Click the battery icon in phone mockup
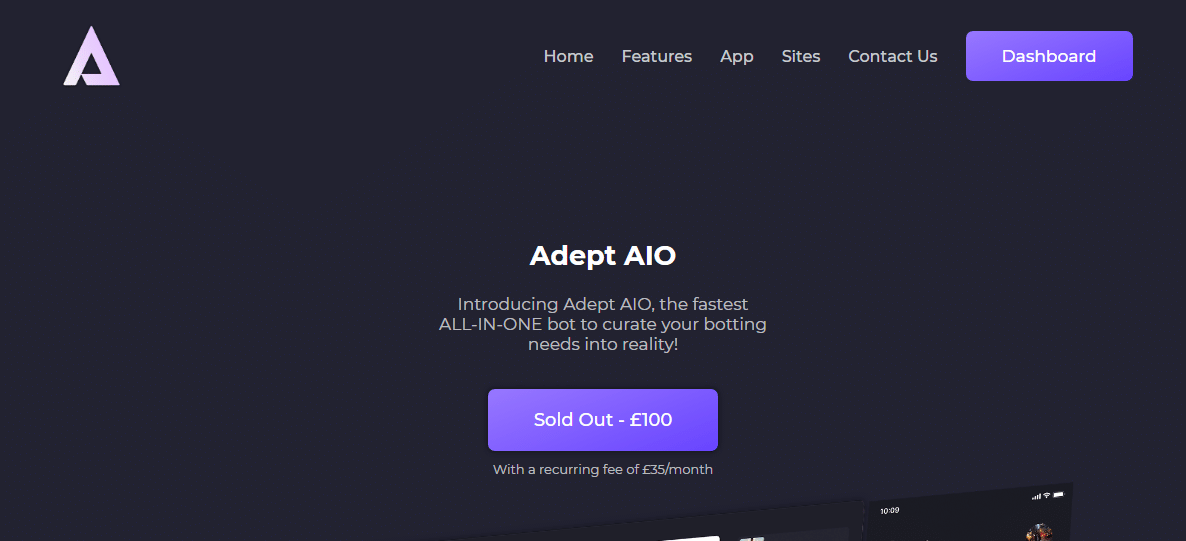Image resolution: width=1186 pixels, height=541 pixels. [1058, 494]
